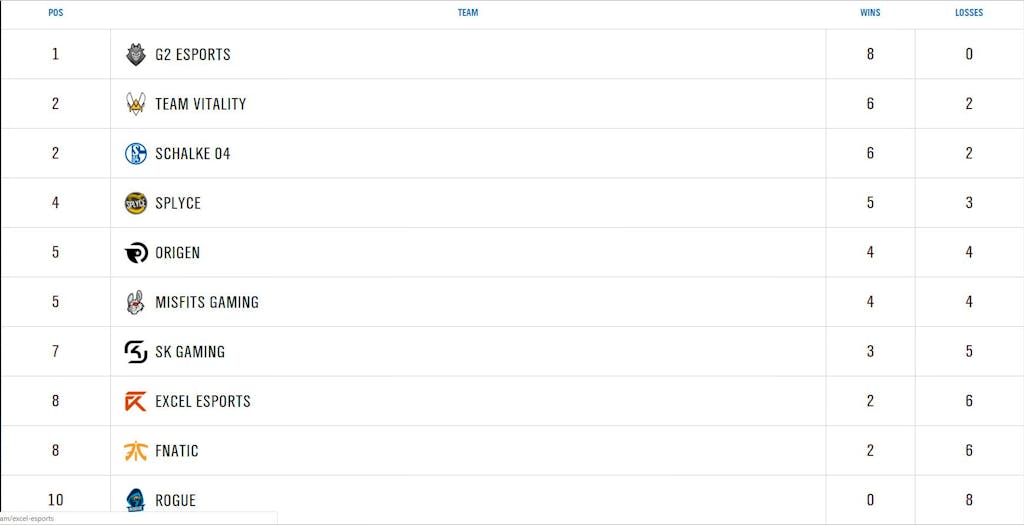Click the Splyce snake logo

coord(136,203)
